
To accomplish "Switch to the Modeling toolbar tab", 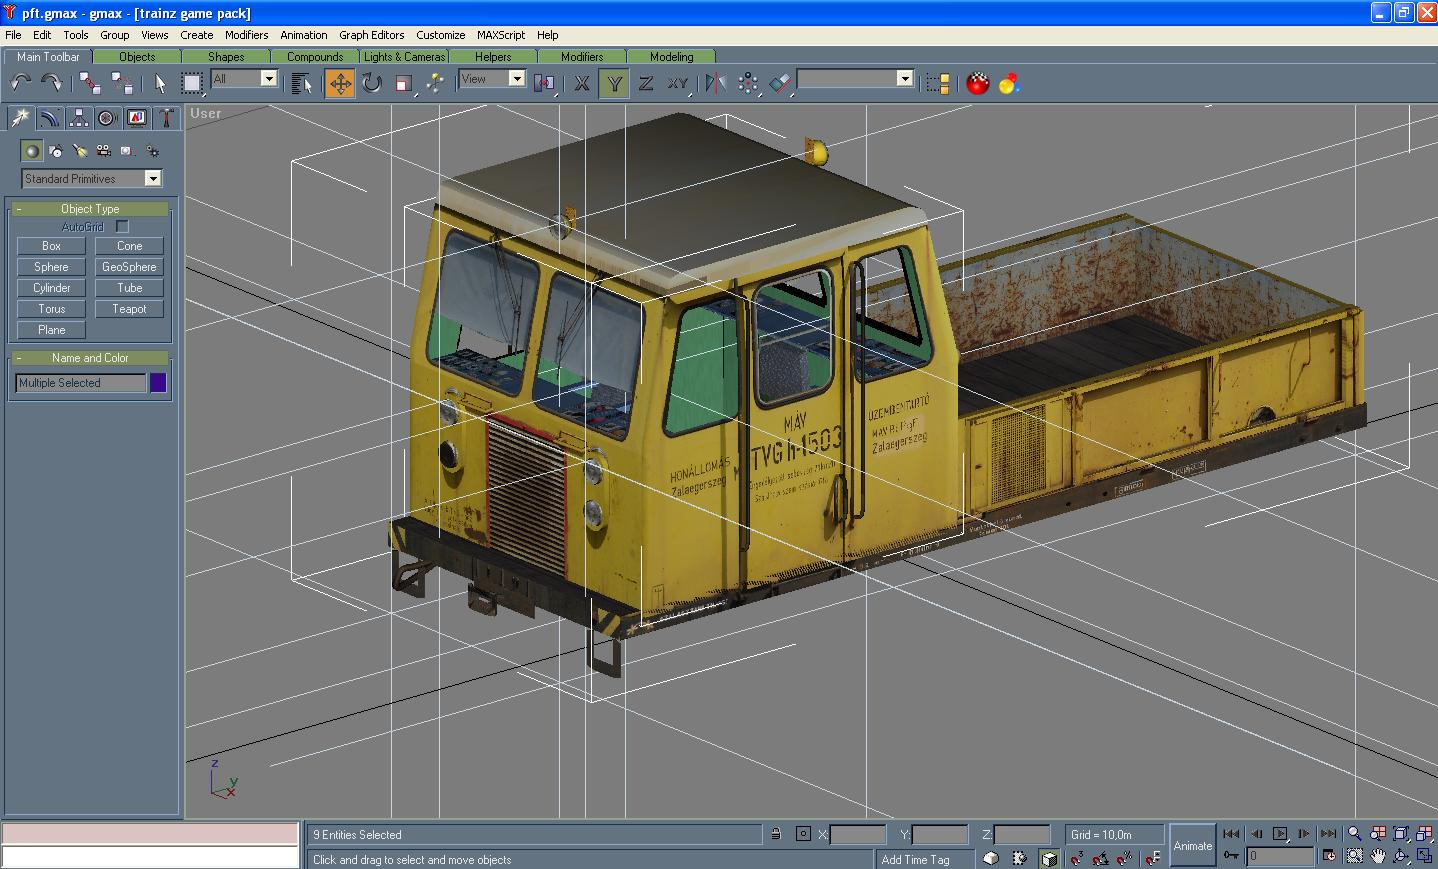I will [x=671, y=57].
